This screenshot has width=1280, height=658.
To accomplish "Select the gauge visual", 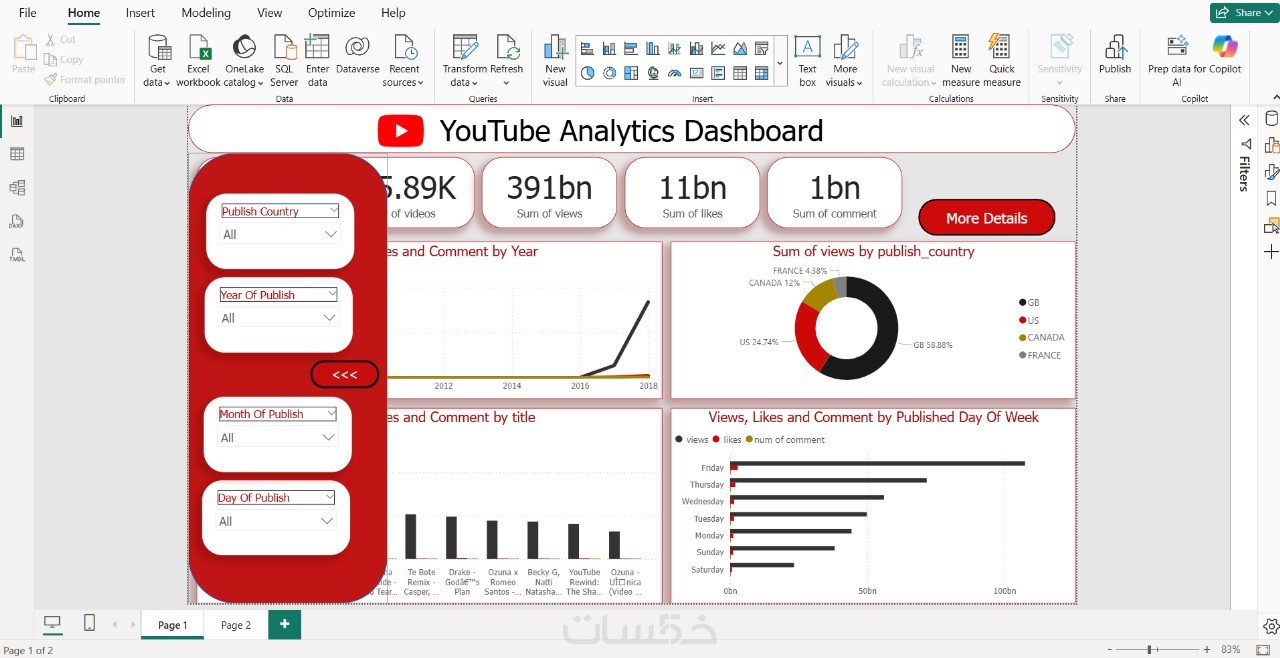I will (675, 73).
